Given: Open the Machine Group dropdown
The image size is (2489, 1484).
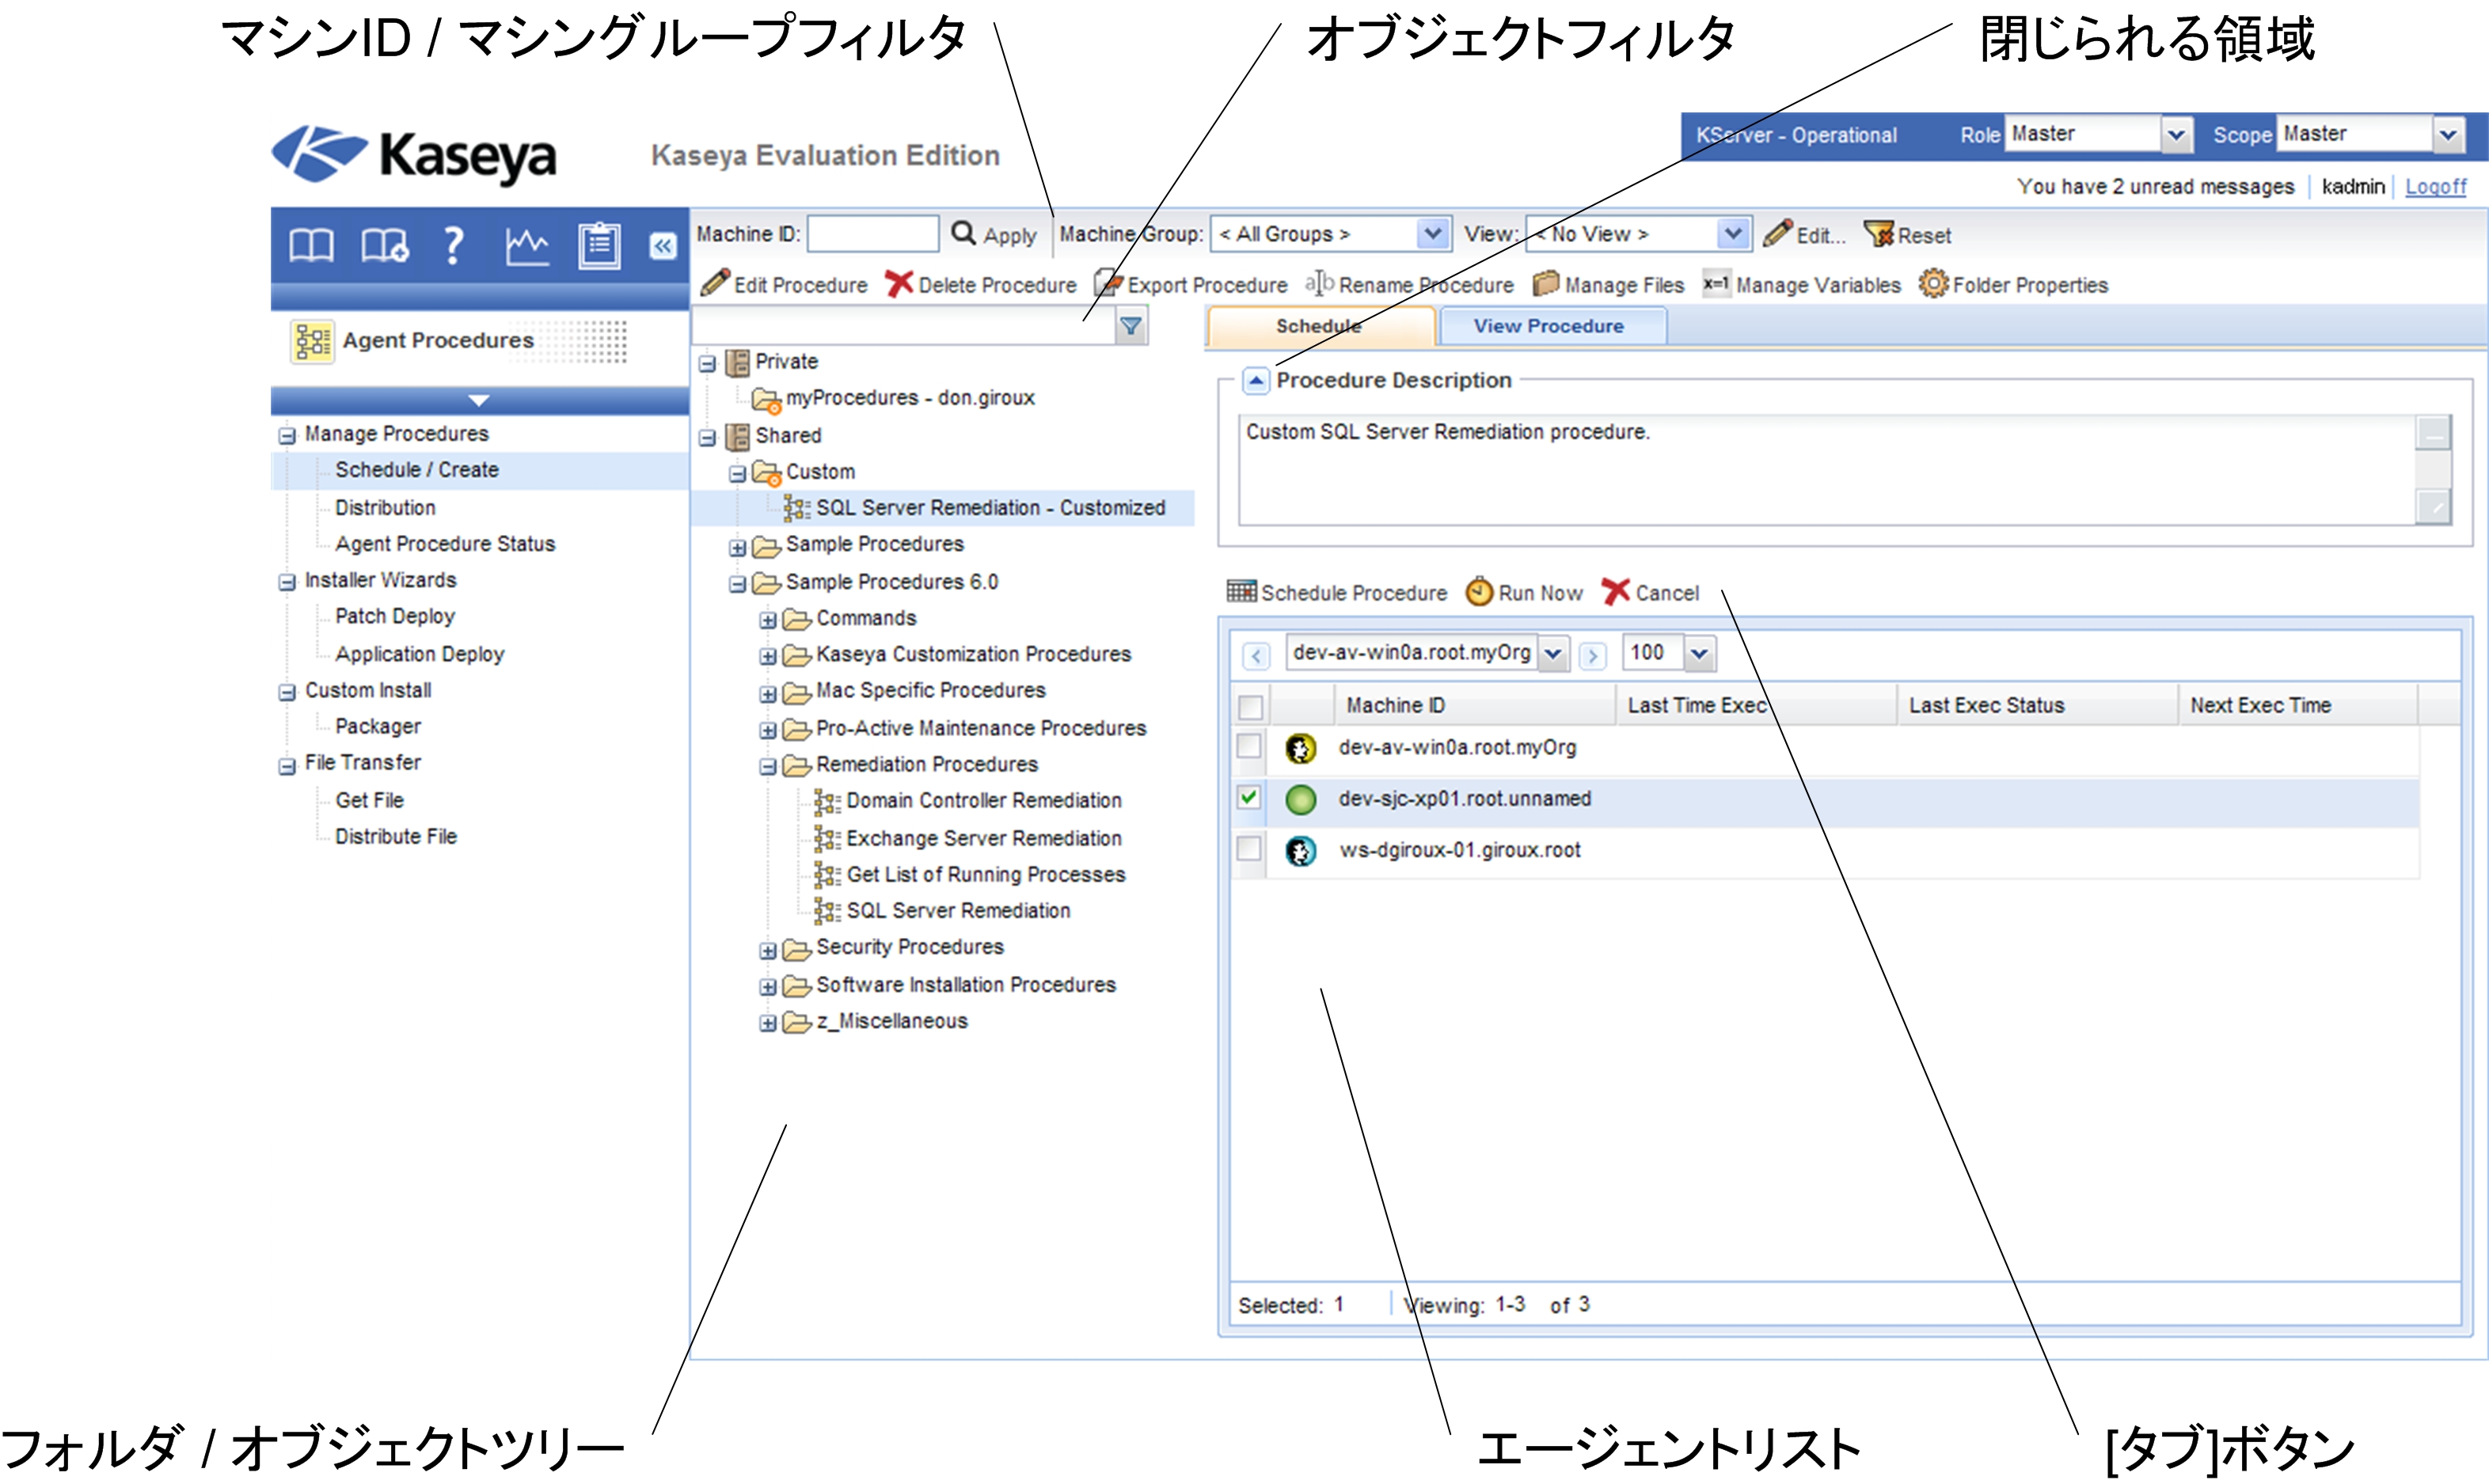Looking at the screenshot, I should click(x=1433, y=234).
